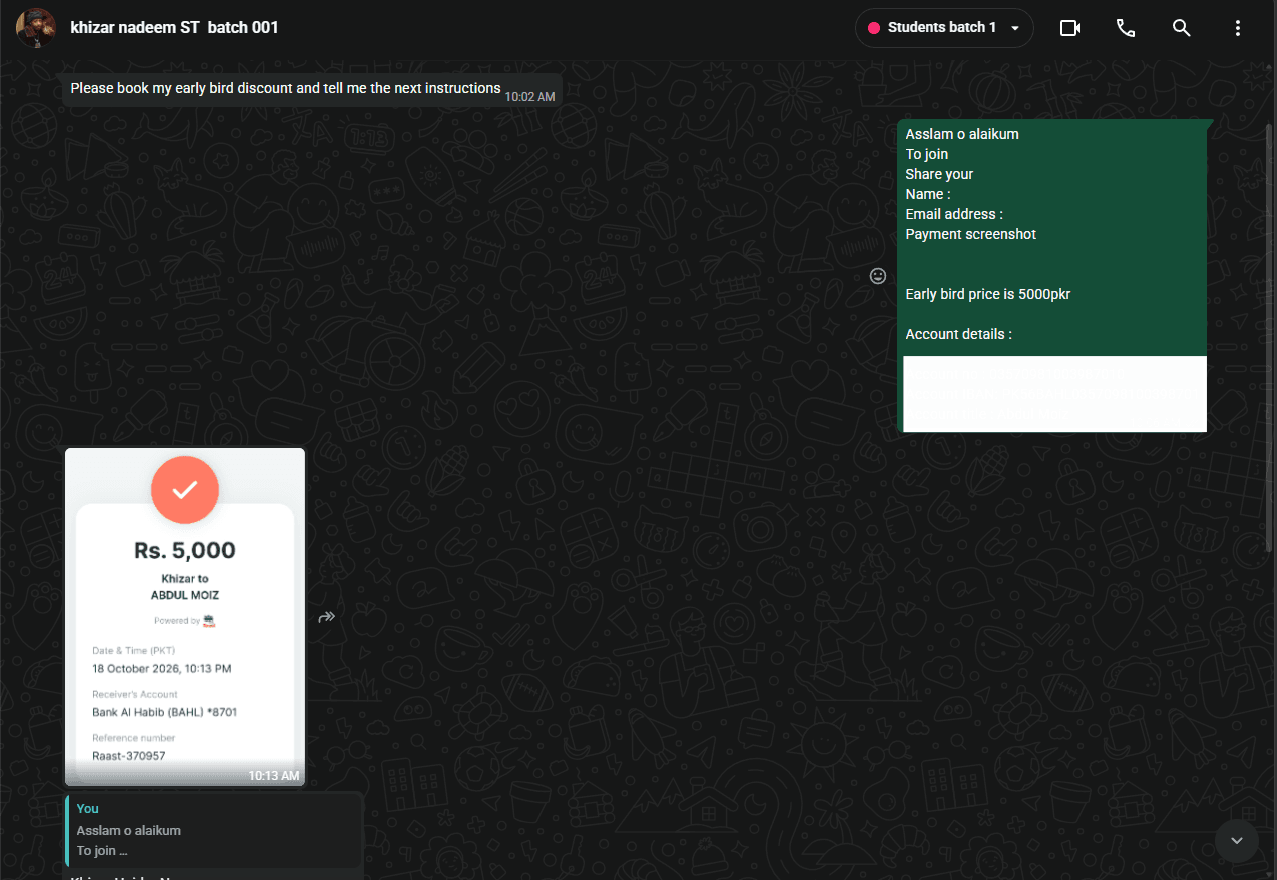
Task: Click the 'Payment screenshot' line in green message
Action: pyautogui.click(x=971, y=234)
